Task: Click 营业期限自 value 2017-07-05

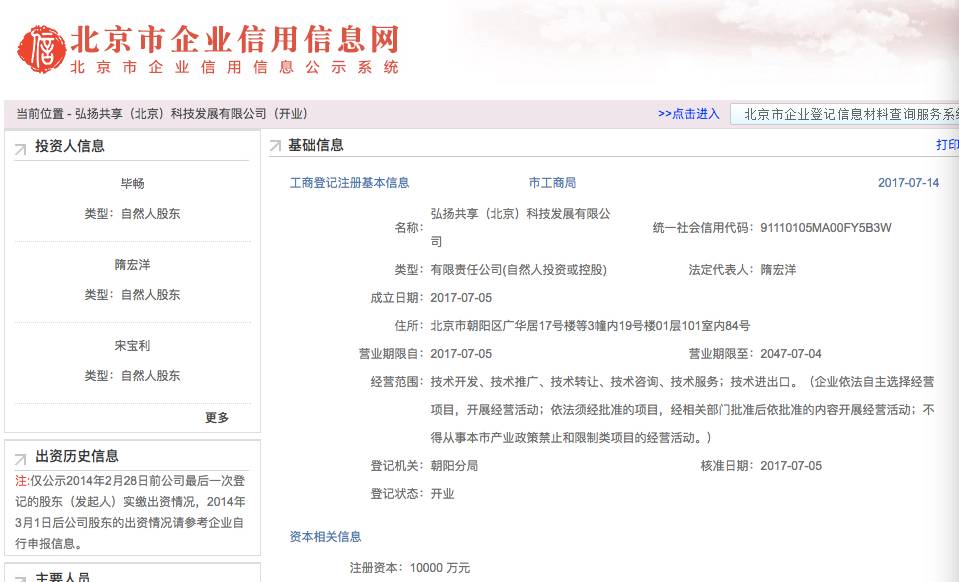Action: 461,354
